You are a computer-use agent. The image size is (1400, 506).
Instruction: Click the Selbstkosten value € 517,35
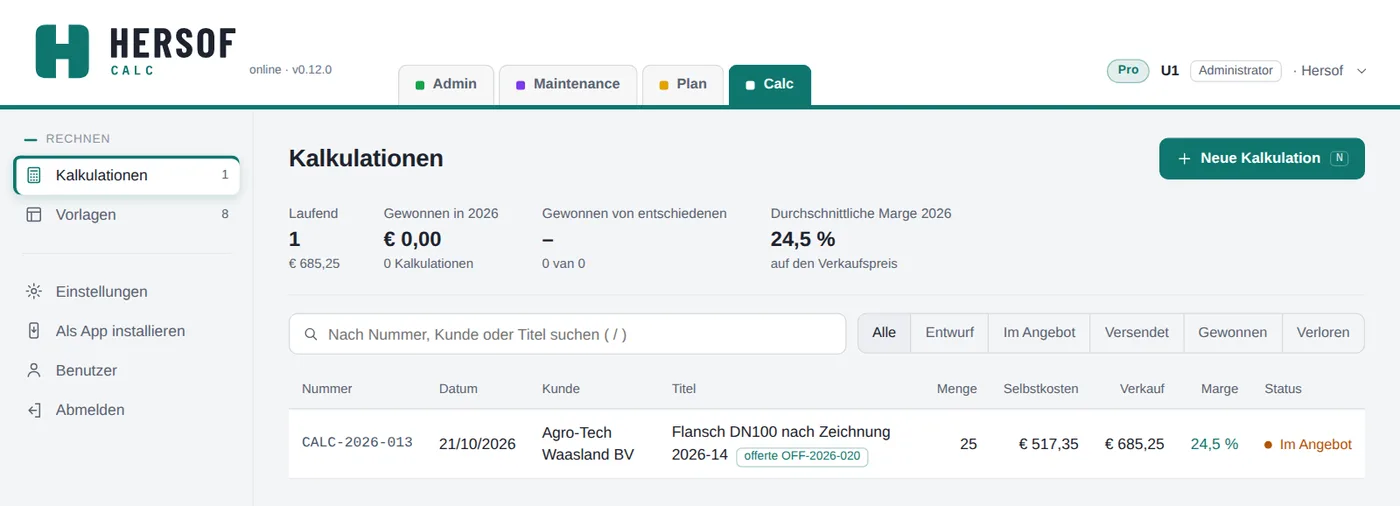point(1048,444)
